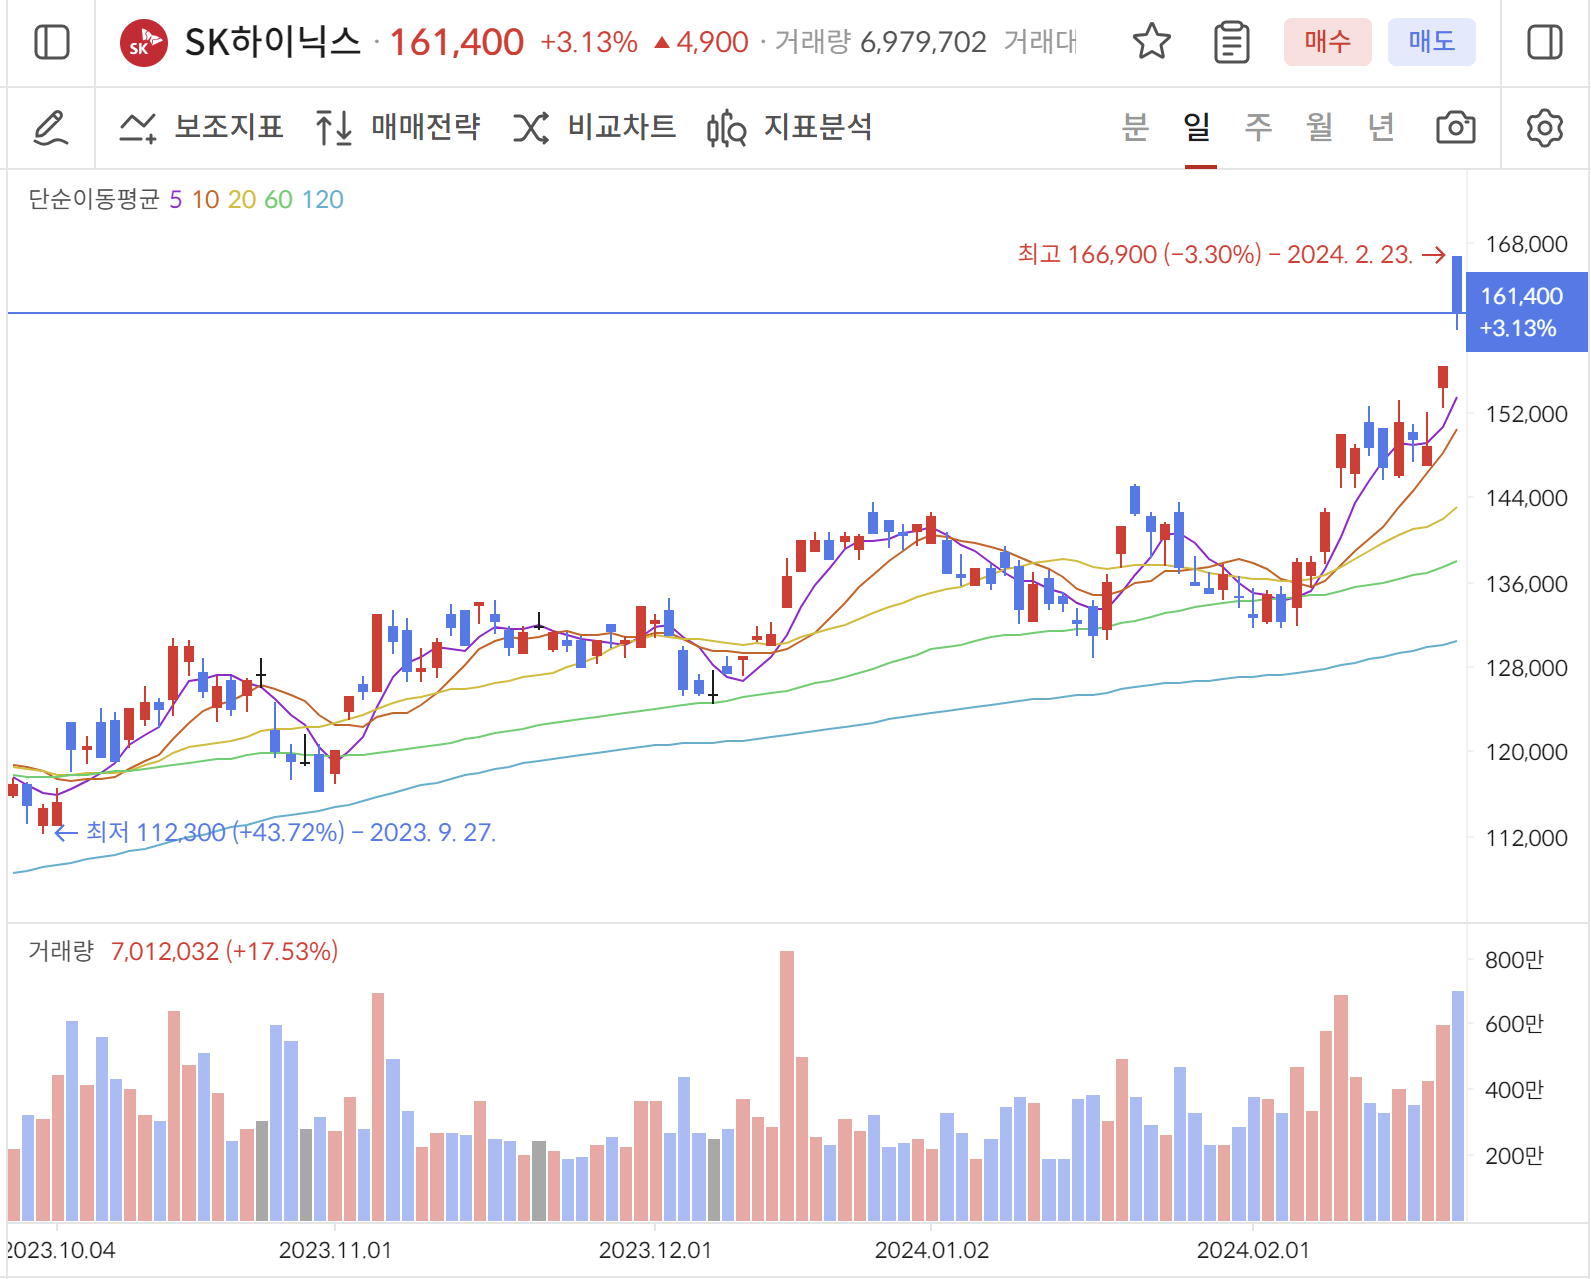Take a chart snapshot with camera icon

[x=1455, y=128]
